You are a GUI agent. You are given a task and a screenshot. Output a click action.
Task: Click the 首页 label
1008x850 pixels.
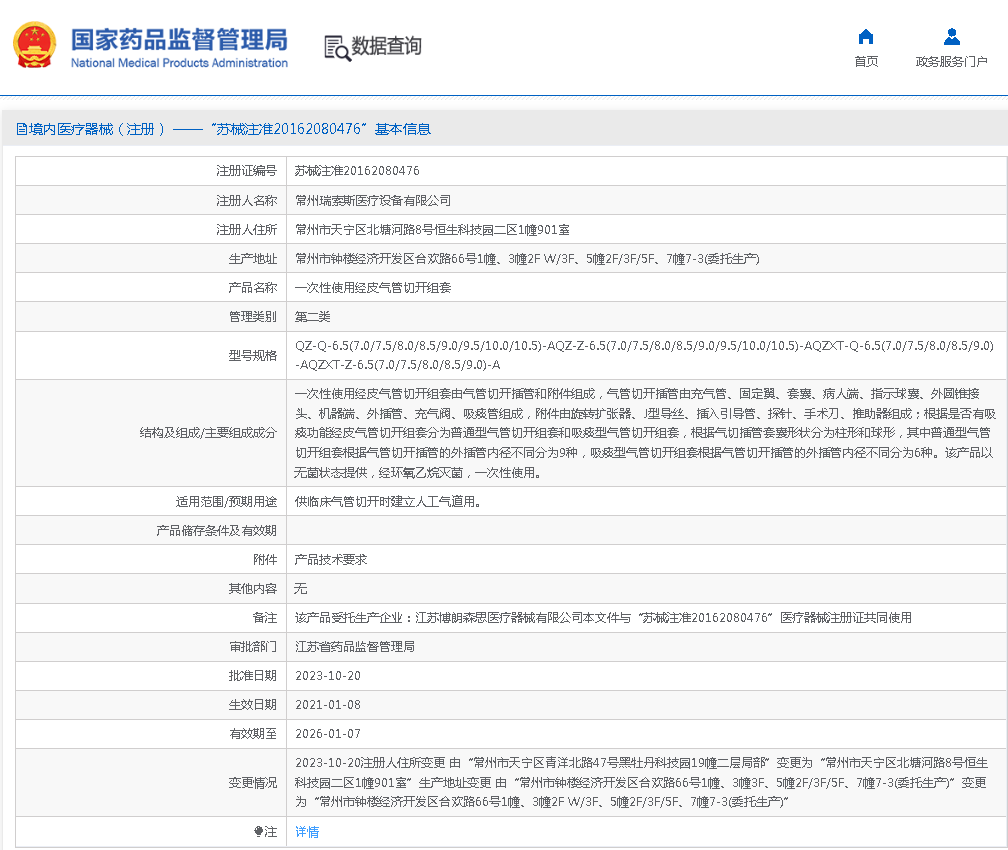866,62
